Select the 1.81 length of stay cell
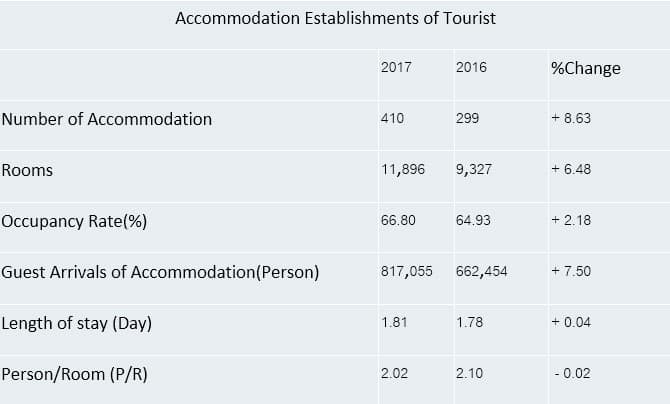This screenshot has height=404, width=670. [x=394, y=322]
